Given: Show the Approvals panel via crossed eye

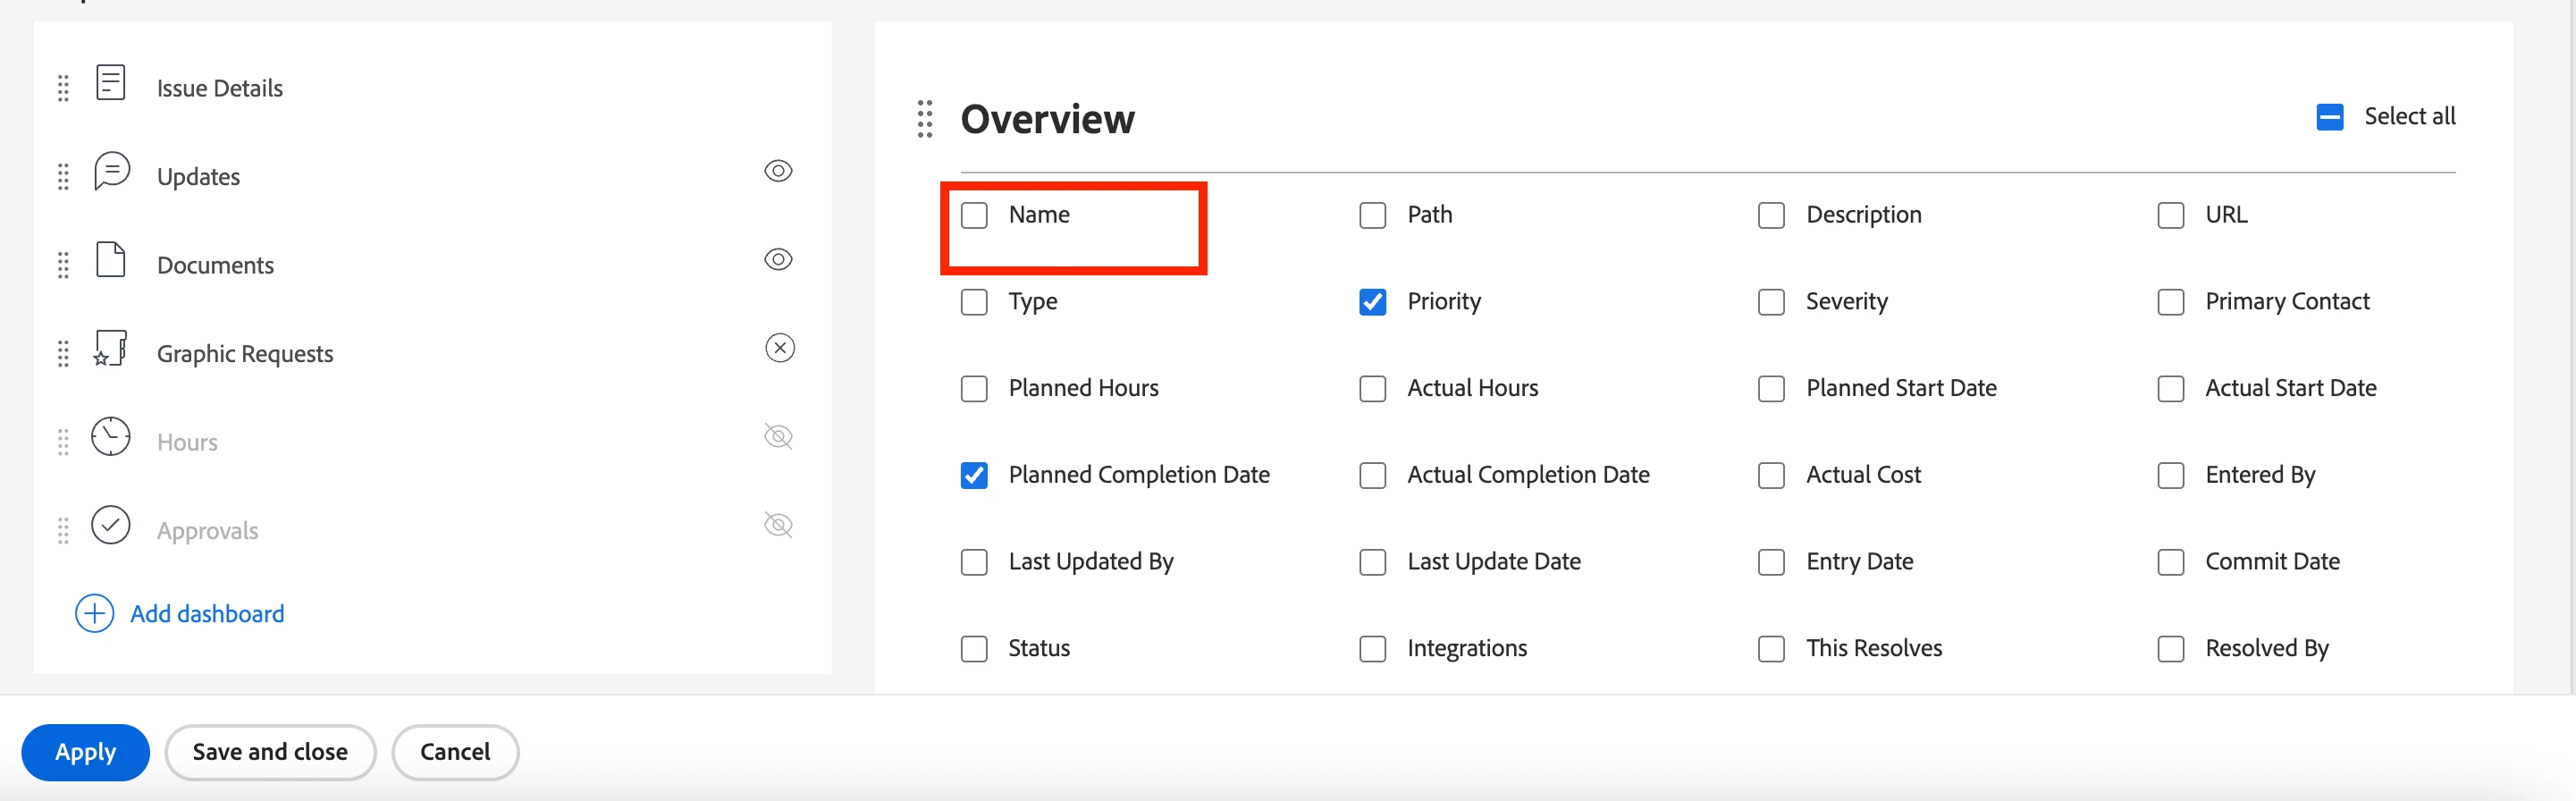Looking at the screenshot, I should coord(778,525).
